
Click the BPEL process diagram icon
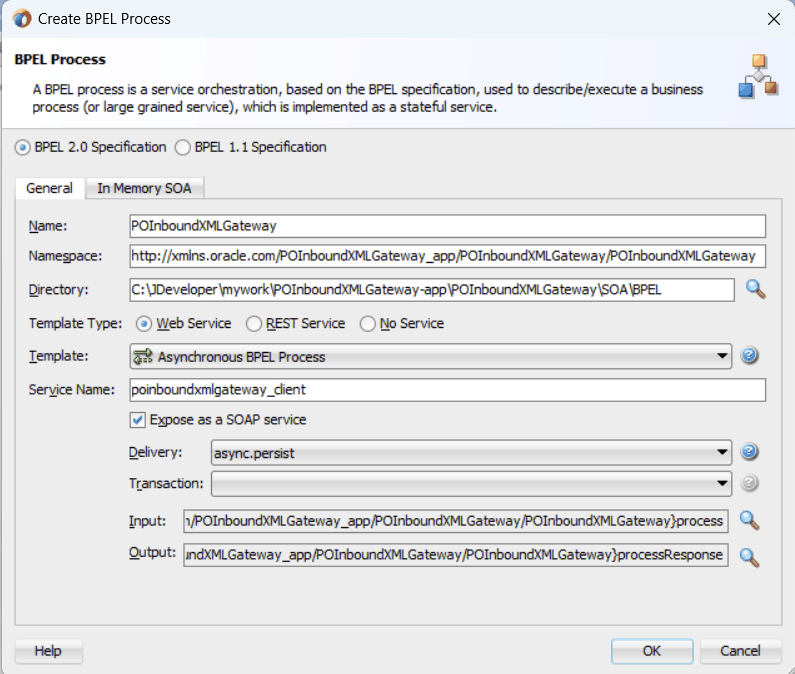(x=758, y=76)
